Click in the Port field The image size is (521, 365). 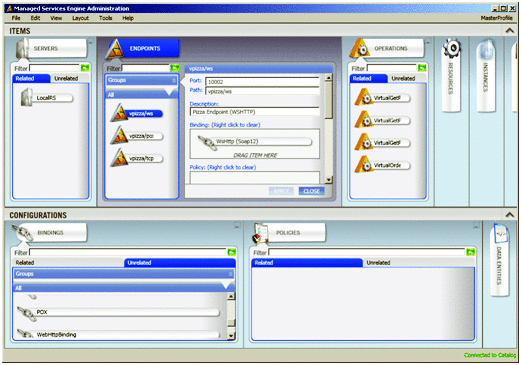(262, 81)
